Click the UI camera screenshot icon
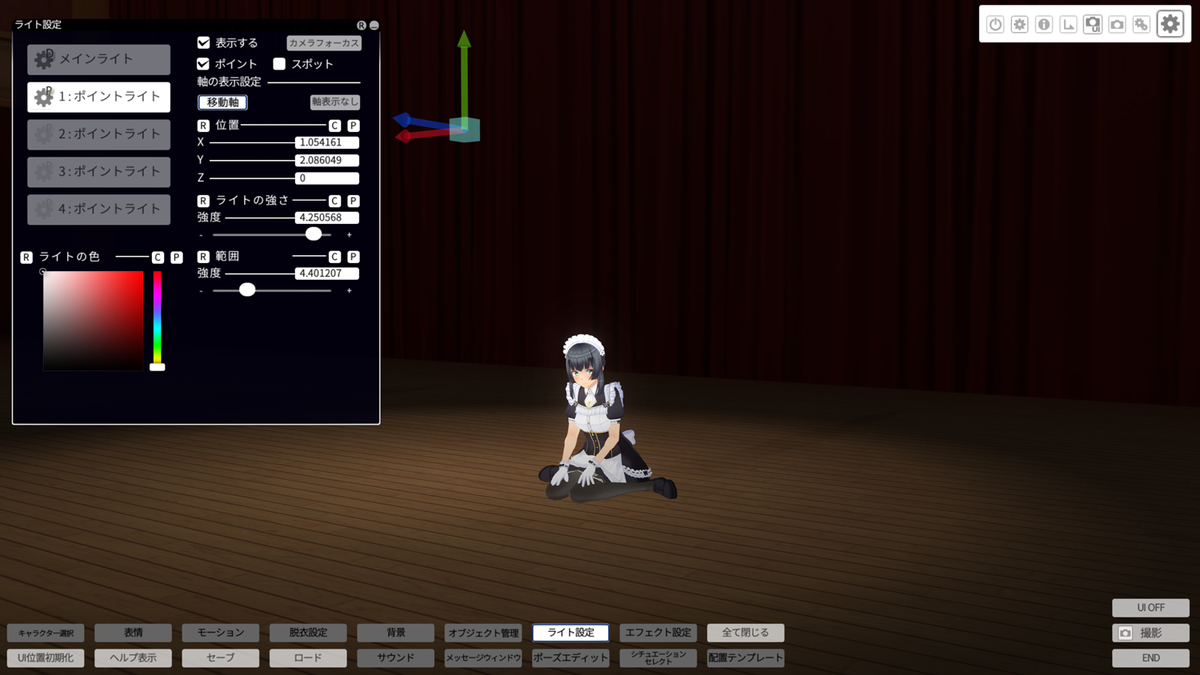The height and width of the screenshot is (675, 1200). (1093, 24)
